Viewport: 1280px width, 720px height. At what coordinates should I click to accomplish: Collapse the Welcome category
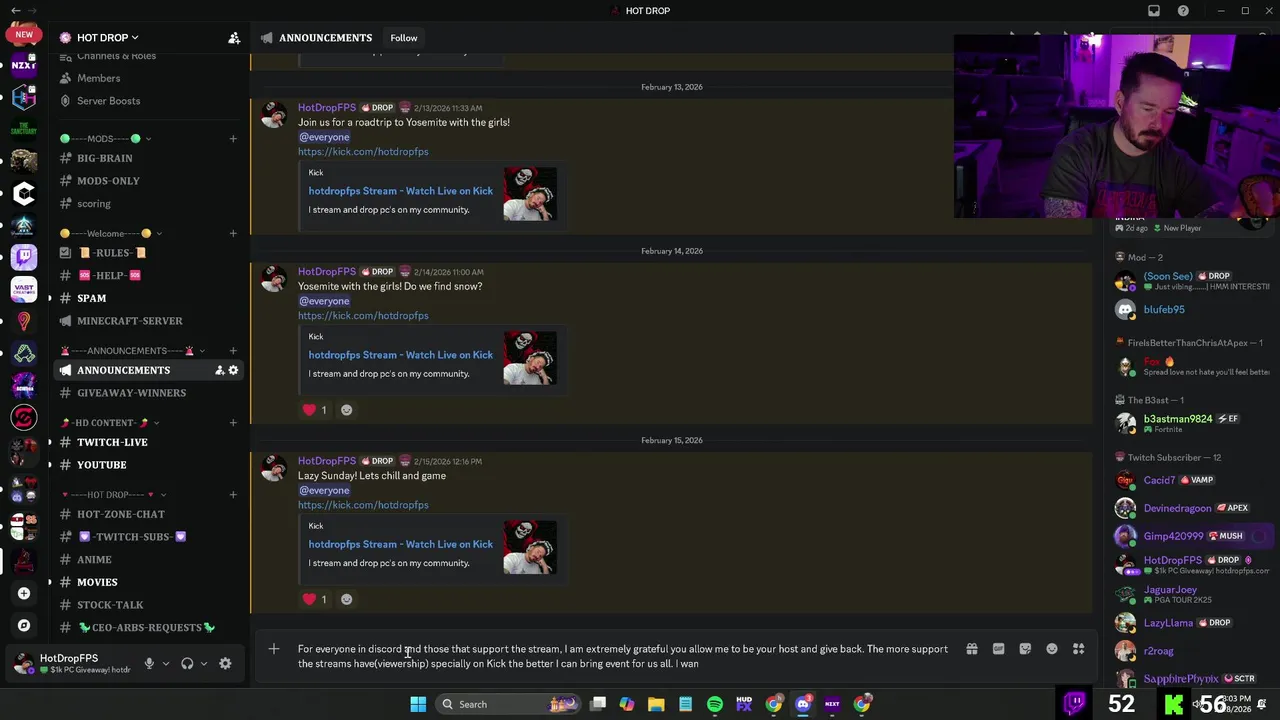pos(111,234)
